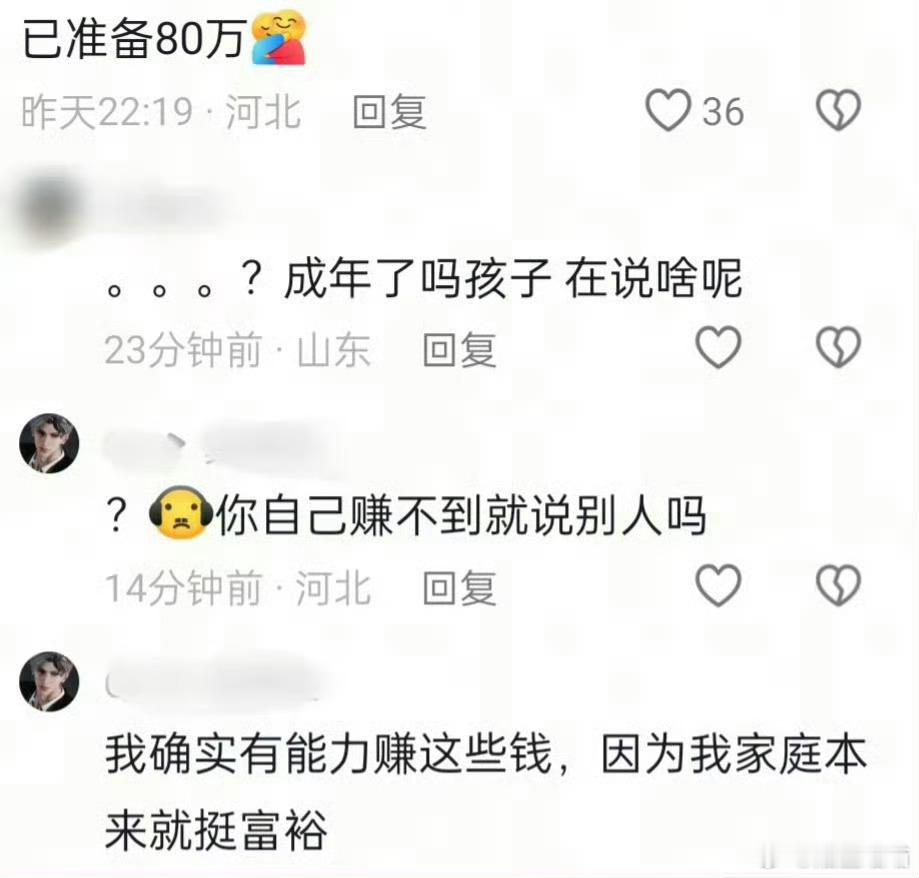This screenshot has width=919, height=878.
Task: Dislike the "你自己赚不到就说别人吗" comment
Action: (839, 586)
